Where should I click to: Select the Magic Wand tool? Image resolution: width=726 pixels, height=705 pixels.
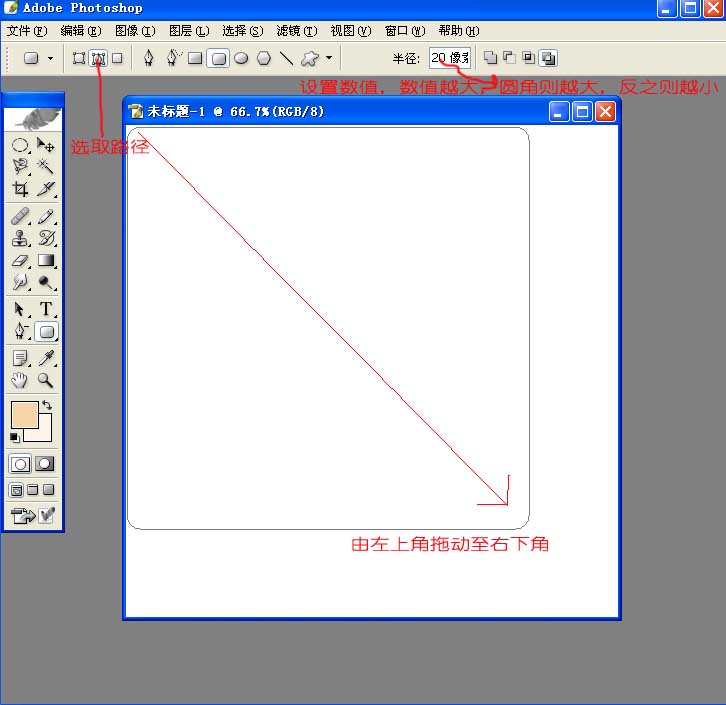tap(45, 166)
